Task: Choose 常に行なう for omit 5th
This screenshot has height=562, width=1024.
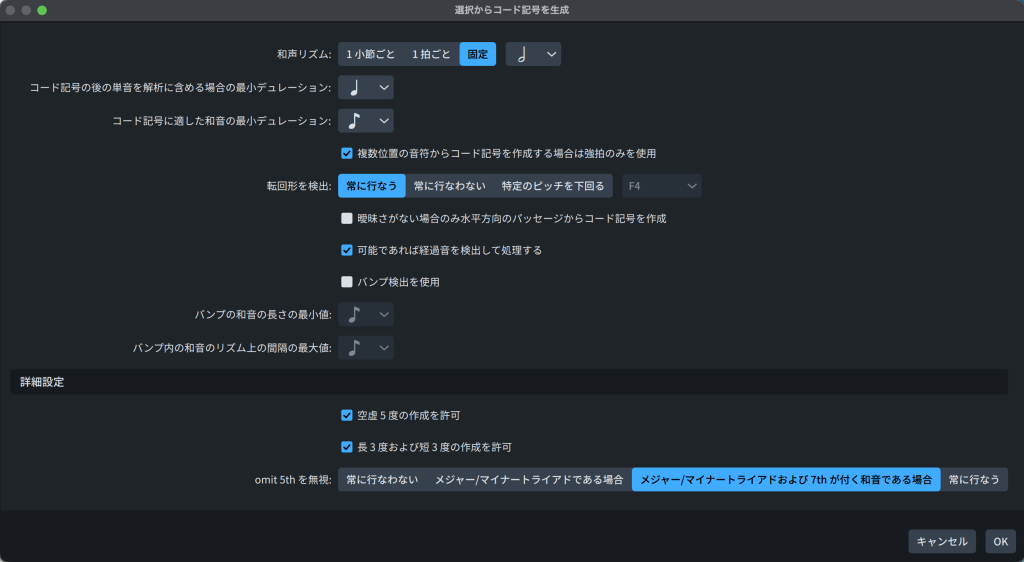Action: pyautogui.click(x=973, y=480)
